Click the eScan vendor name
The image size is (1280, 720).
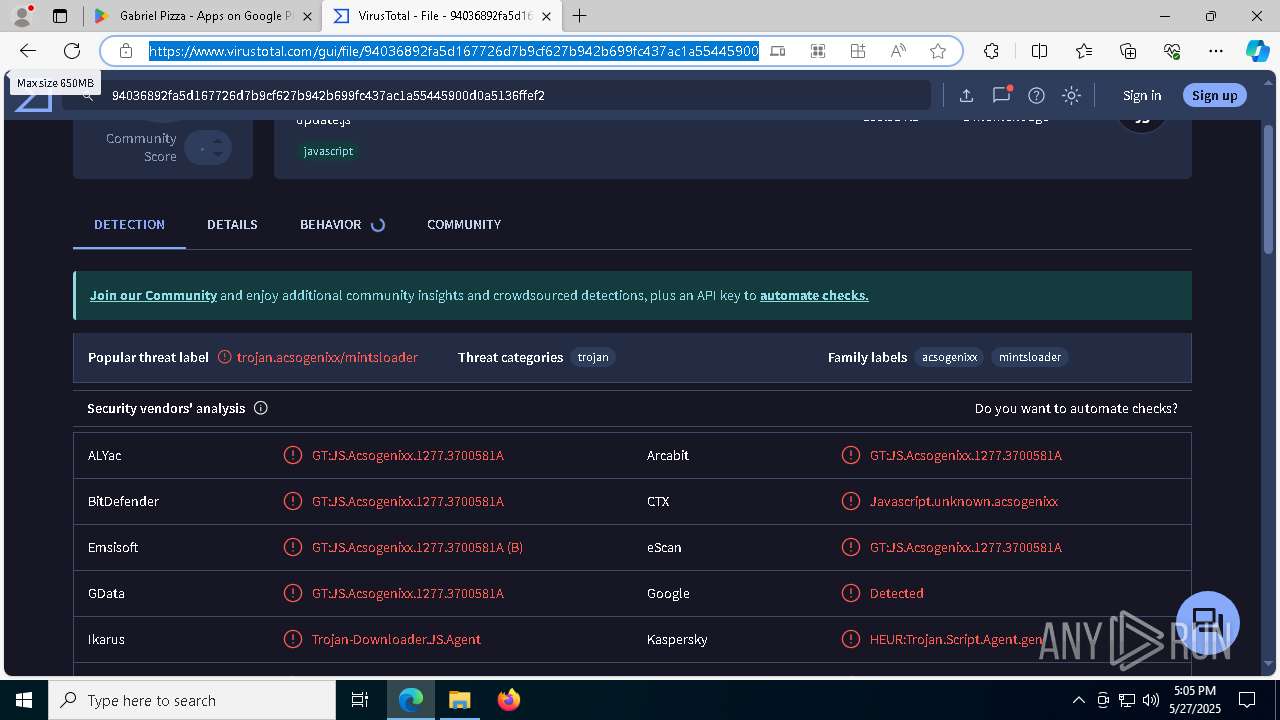[x=664, y=547]
